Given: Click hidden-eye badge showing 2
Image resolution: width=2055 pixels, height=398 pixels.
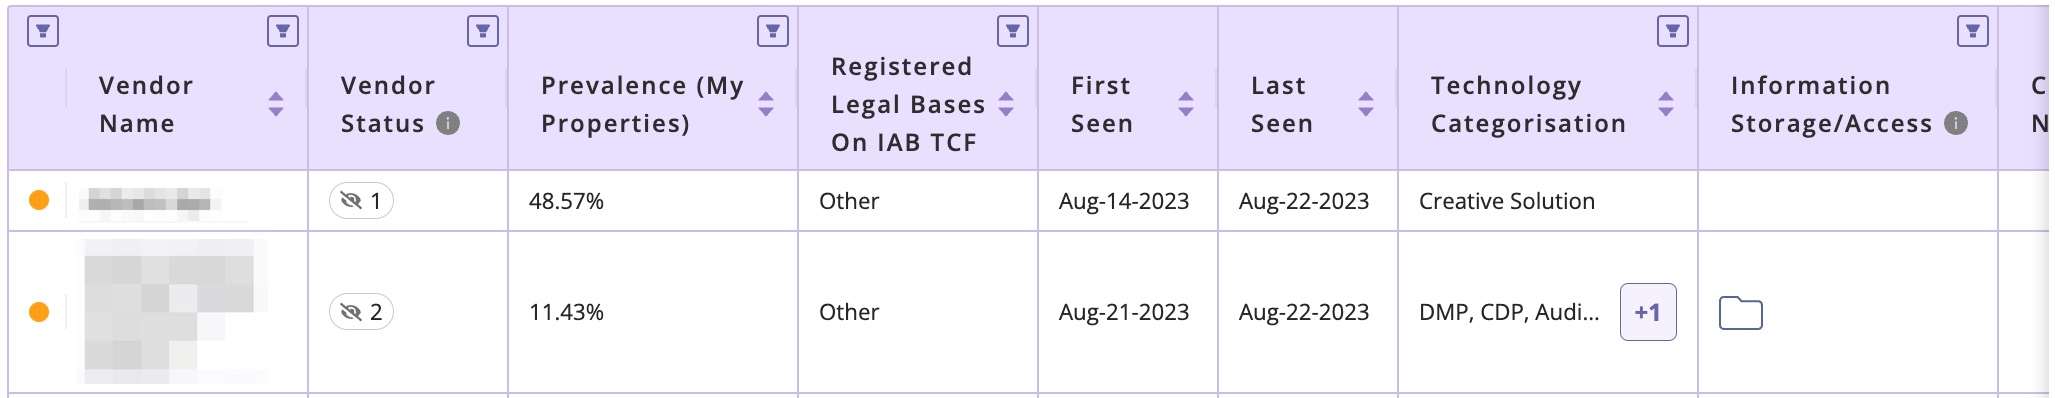Looking at the screenshot, I should pyautogui.click(x=361, y=312).
